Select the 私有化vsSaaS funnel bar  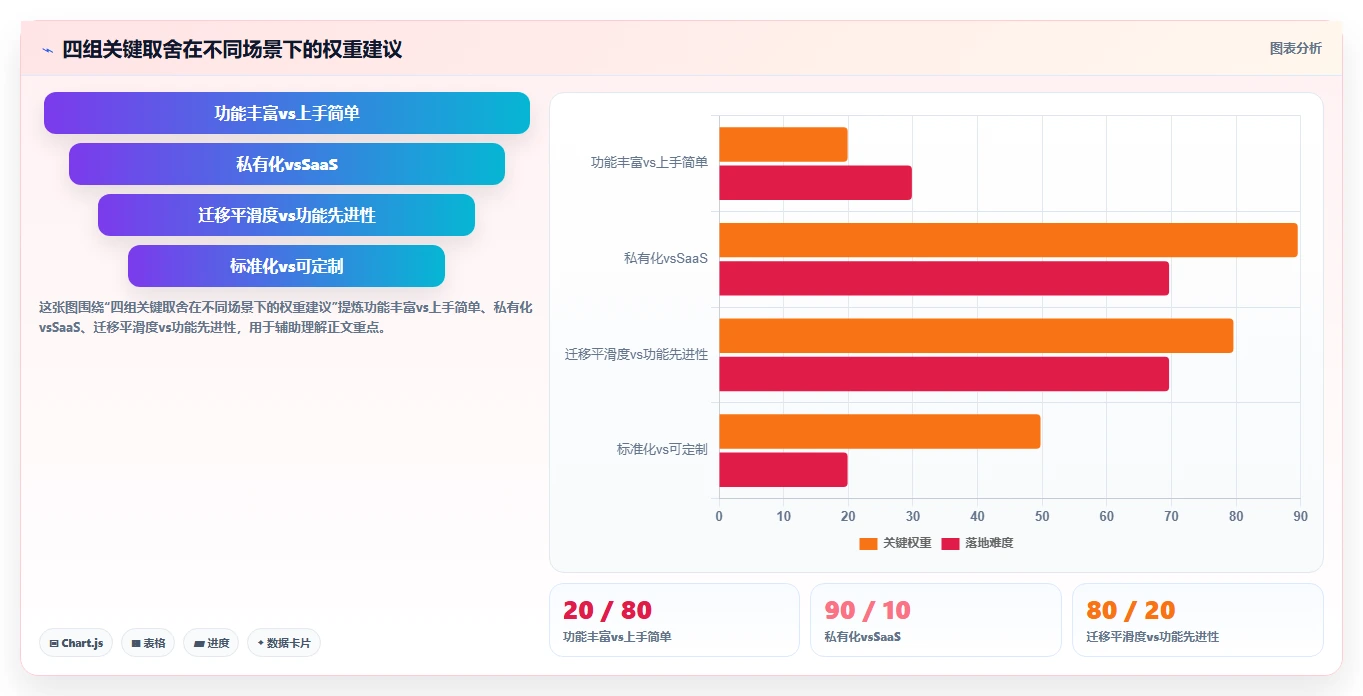click(x=287, y=164)
